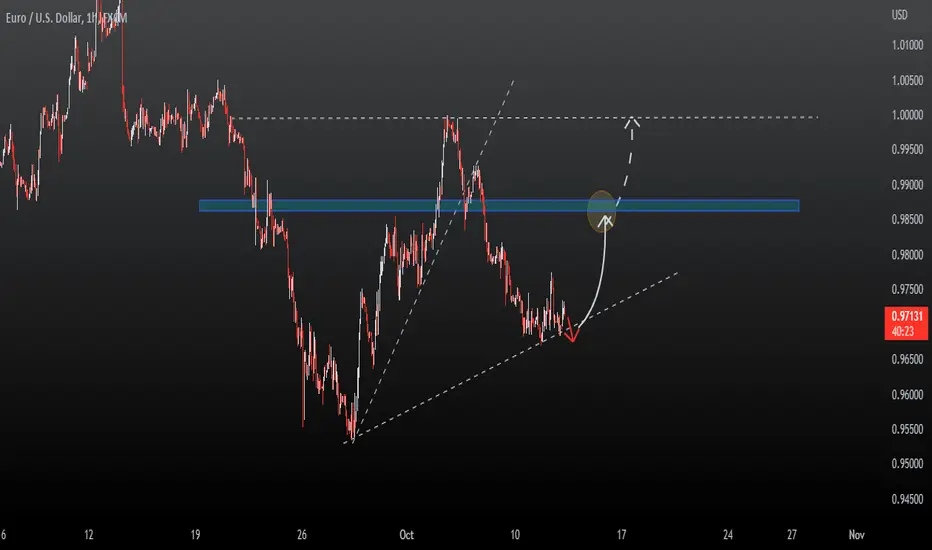Click the 0.94500 price axis label
The width and height of the screenshot is (932, 550).
[907, 499]
